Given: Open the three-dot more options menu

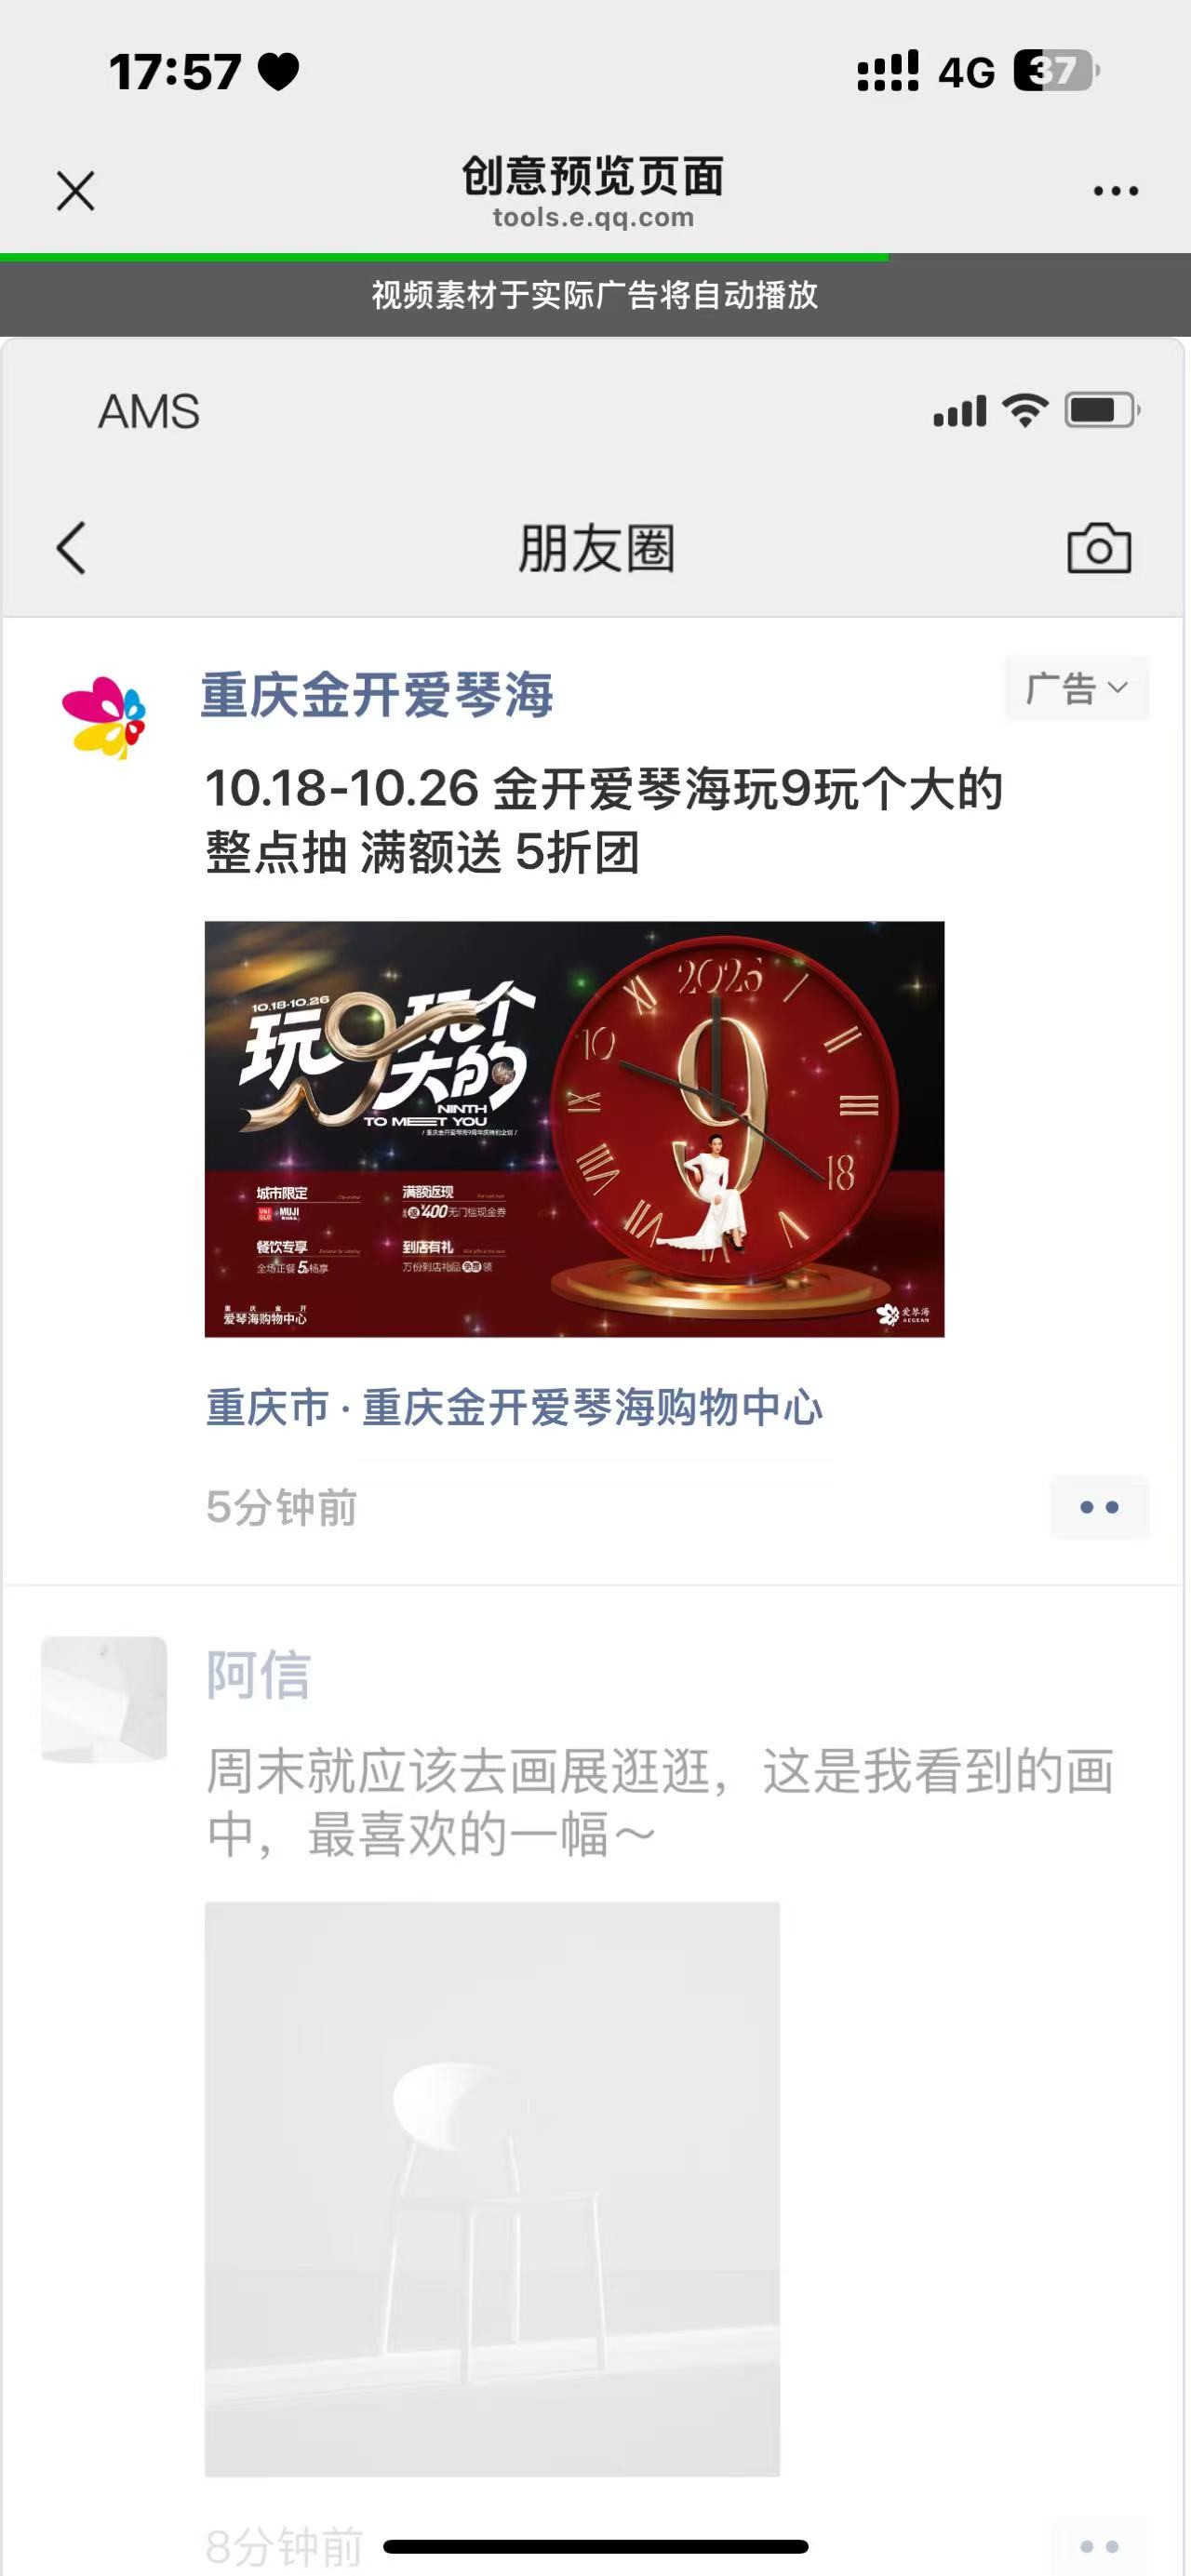Looking at the screenshot, I should point(1115,191).
